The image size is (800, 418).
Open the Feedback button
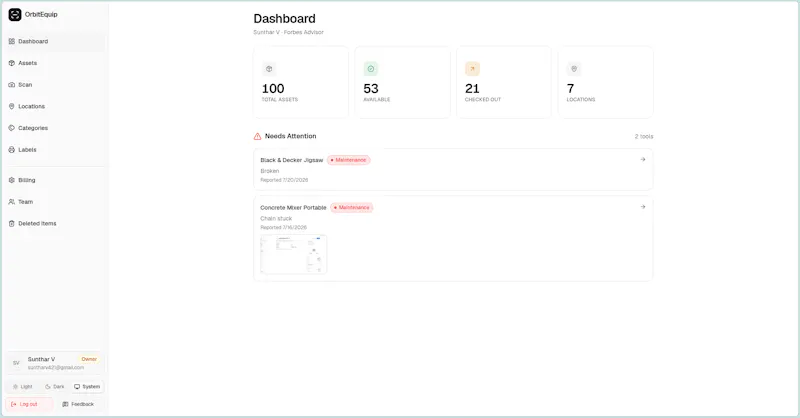click(x=79, y=404)
